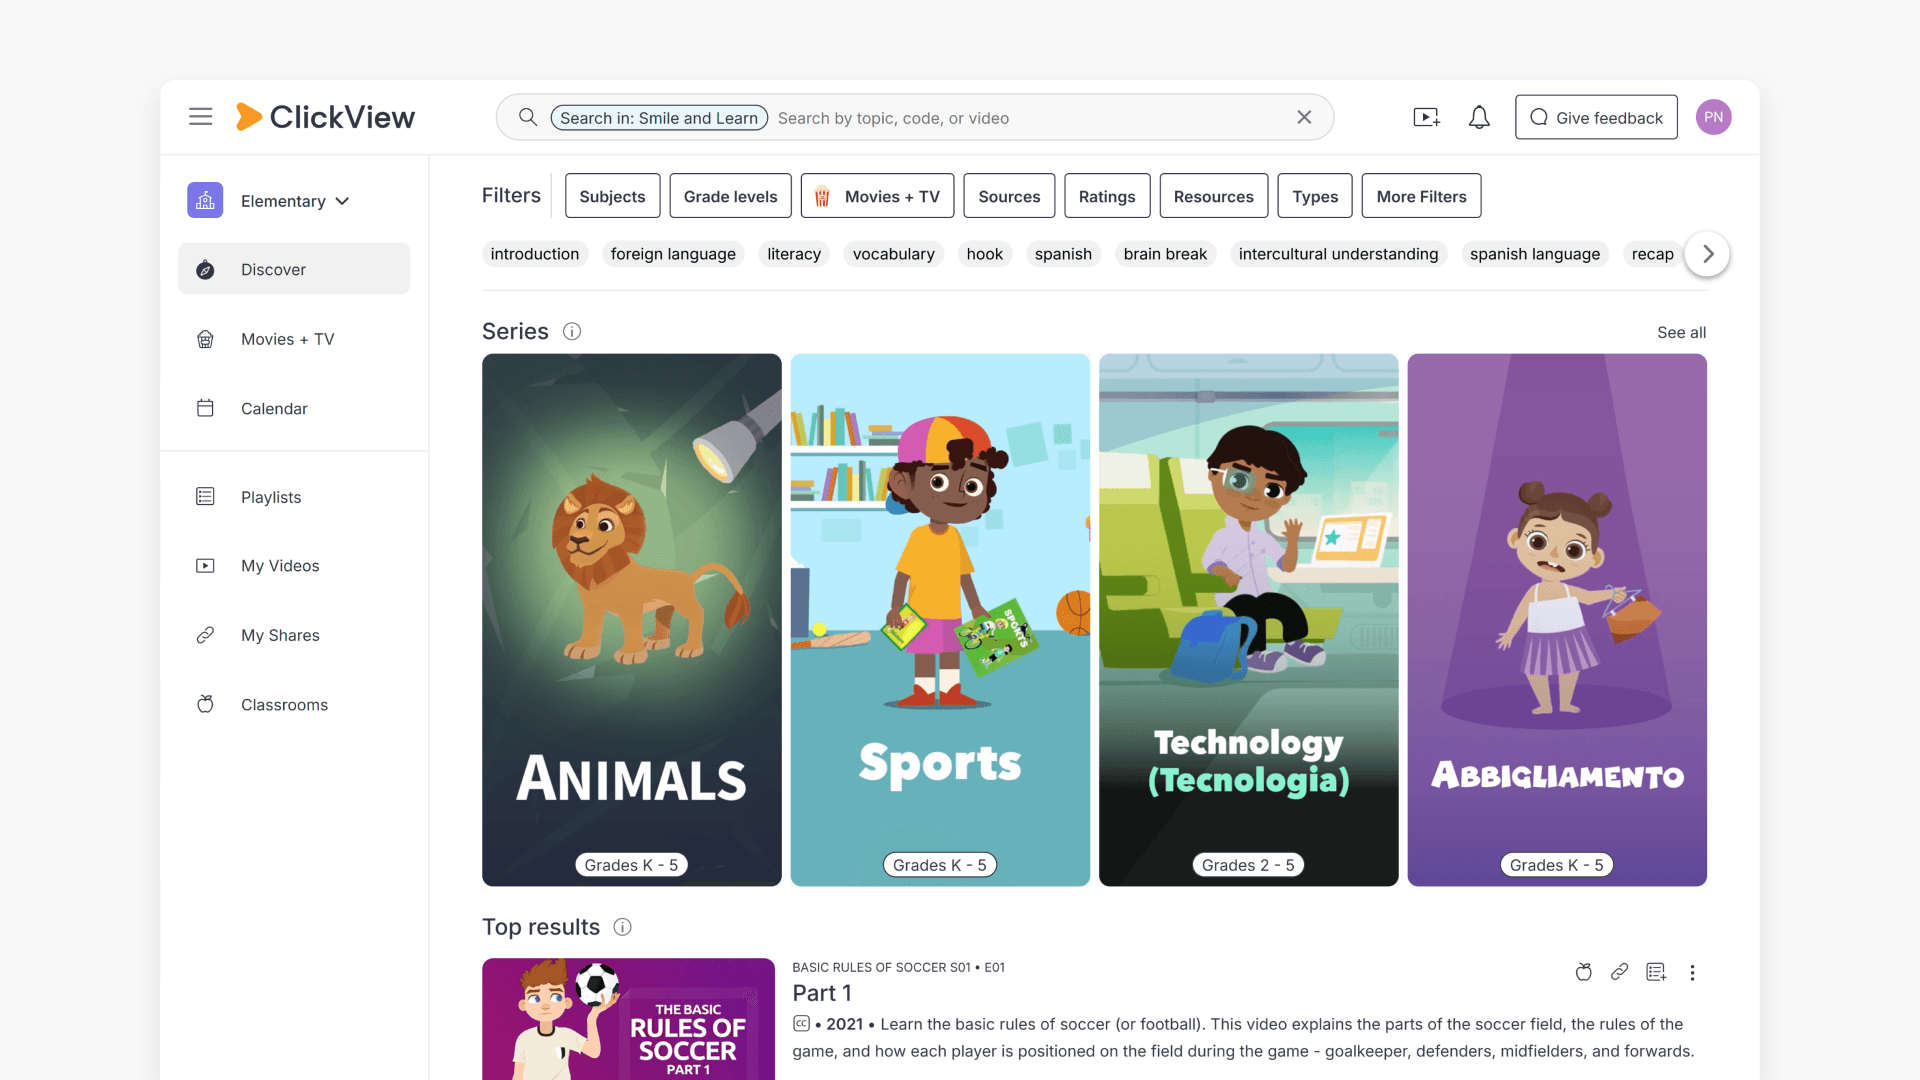Click the My Shares link icon
1920x1080 pixels.
click(205, 635)
